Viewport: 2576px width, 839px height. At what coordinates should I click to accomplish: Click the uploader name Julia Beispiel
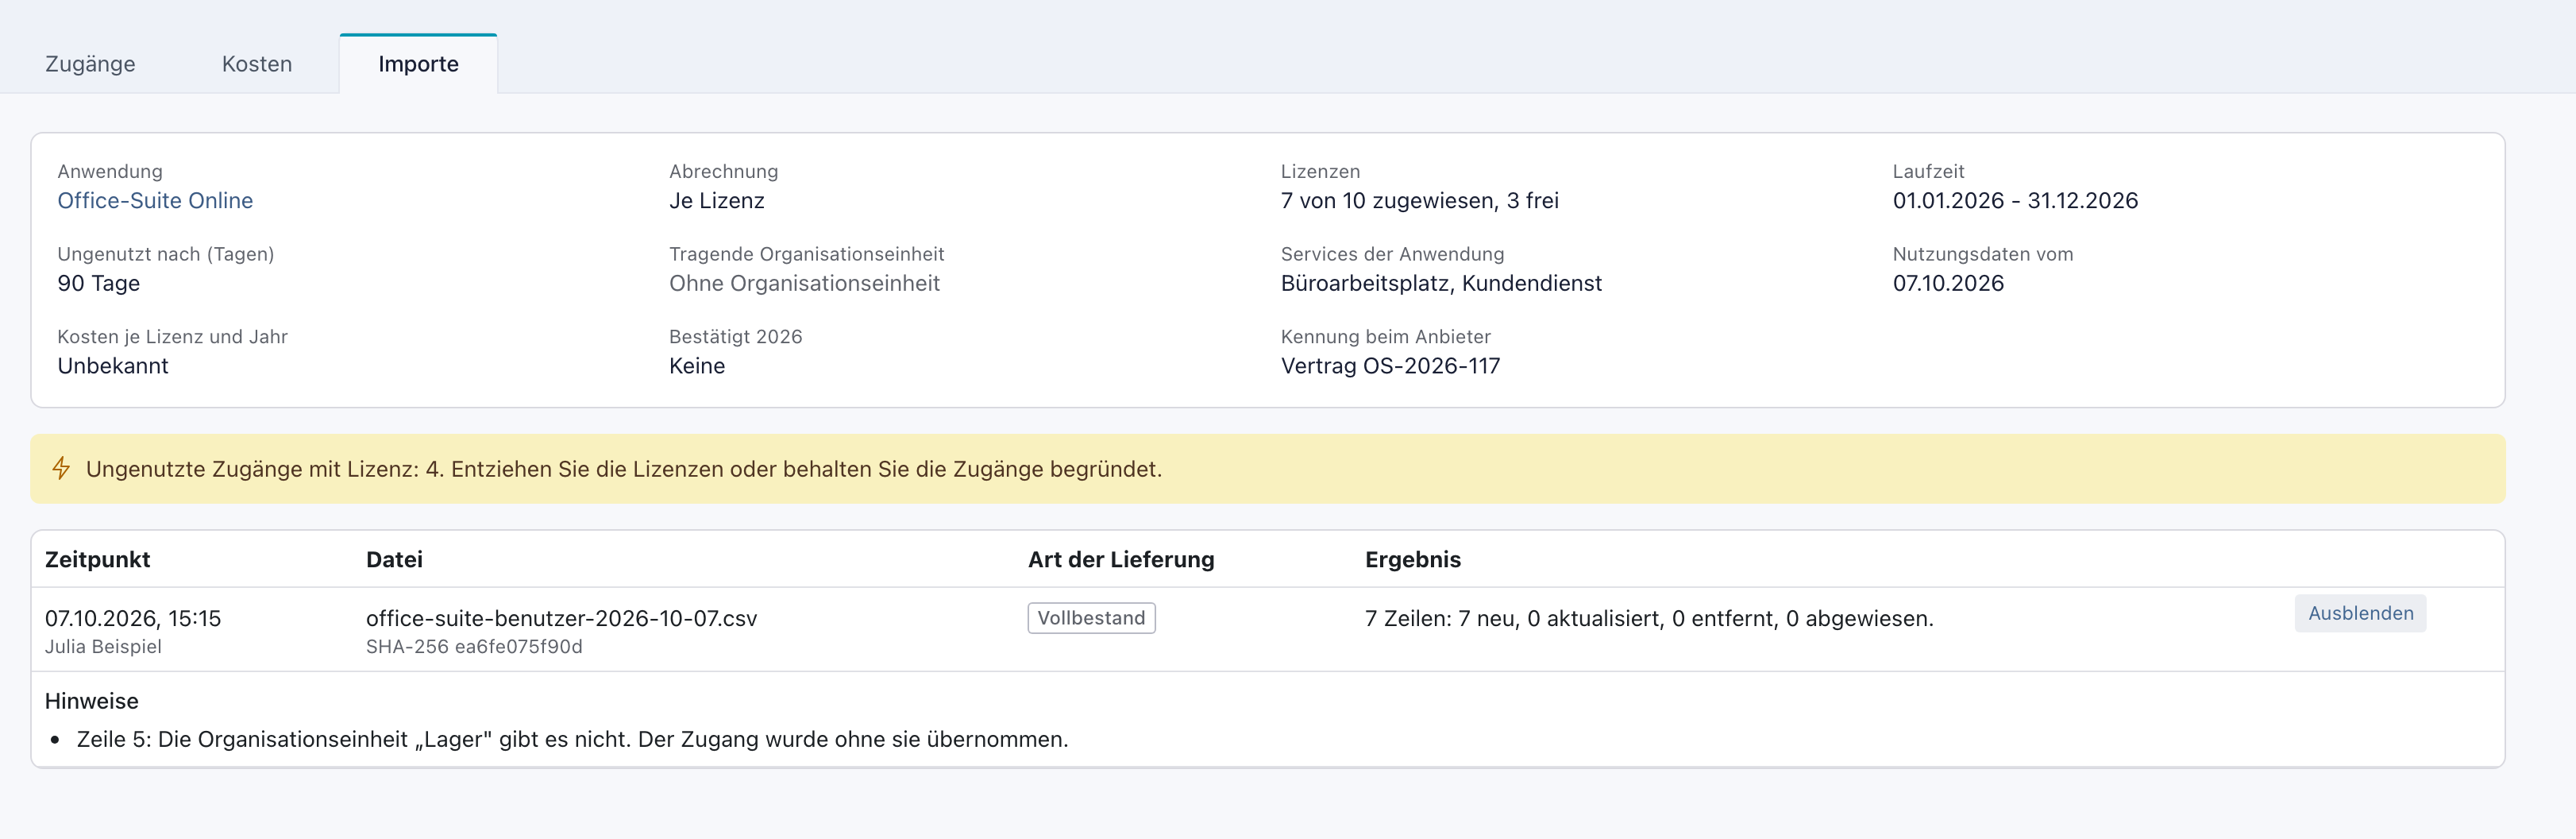(x=103, y=647)
